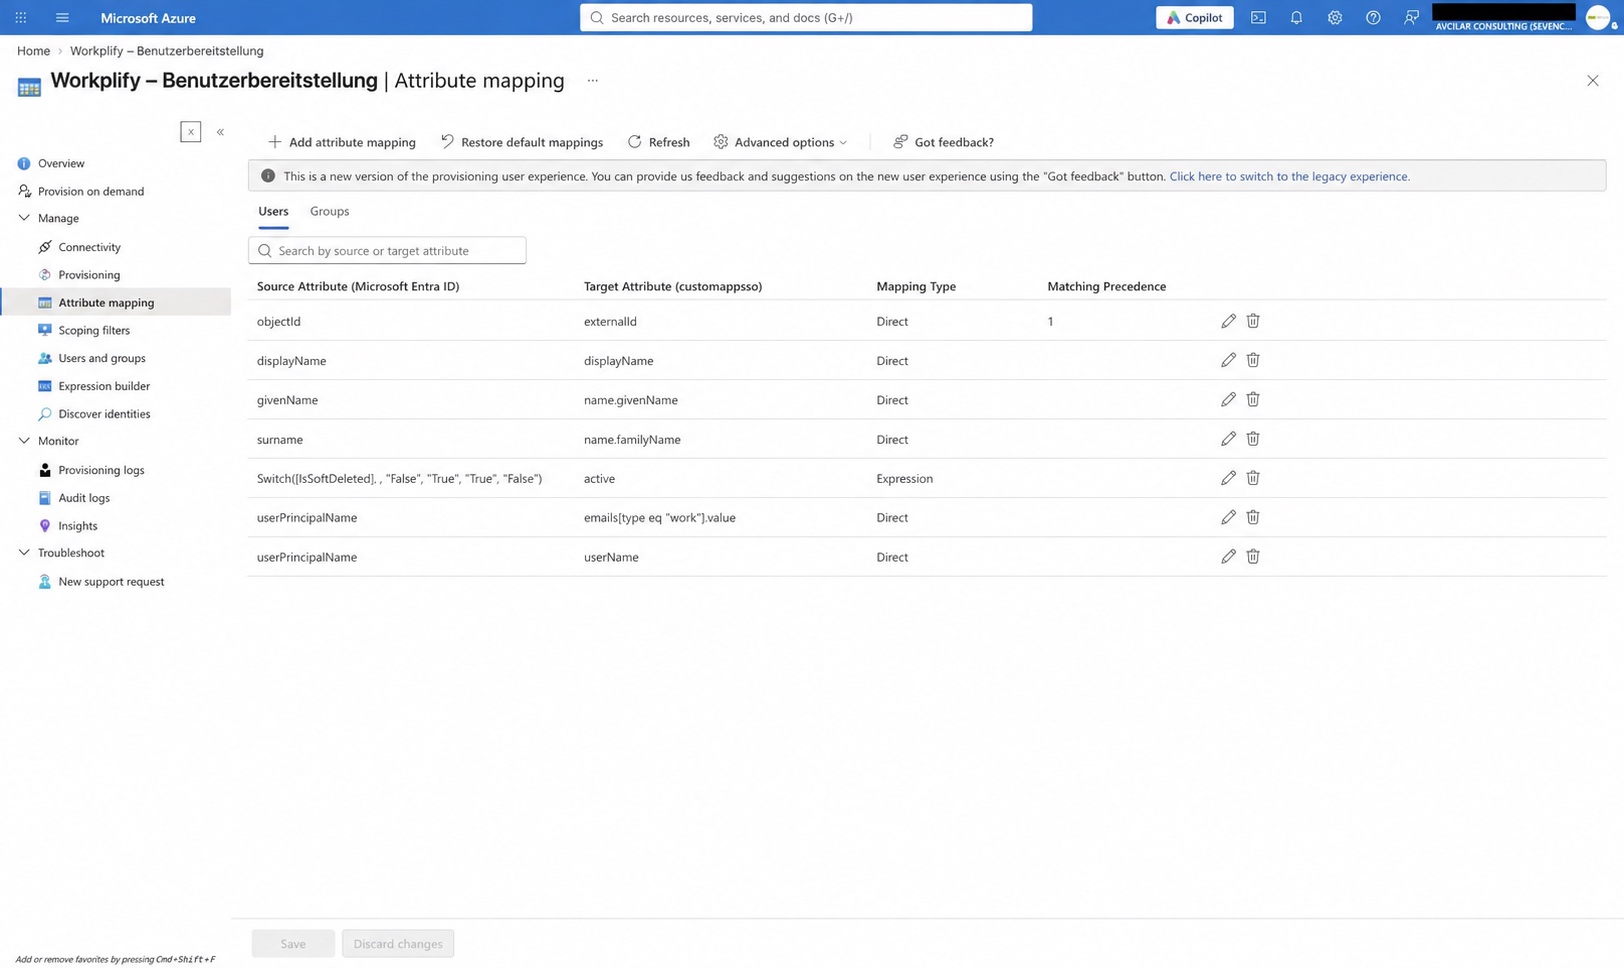Viewport: 1624px width, 968px height.
Task: Collapse the Manage section
Action: 24,218
